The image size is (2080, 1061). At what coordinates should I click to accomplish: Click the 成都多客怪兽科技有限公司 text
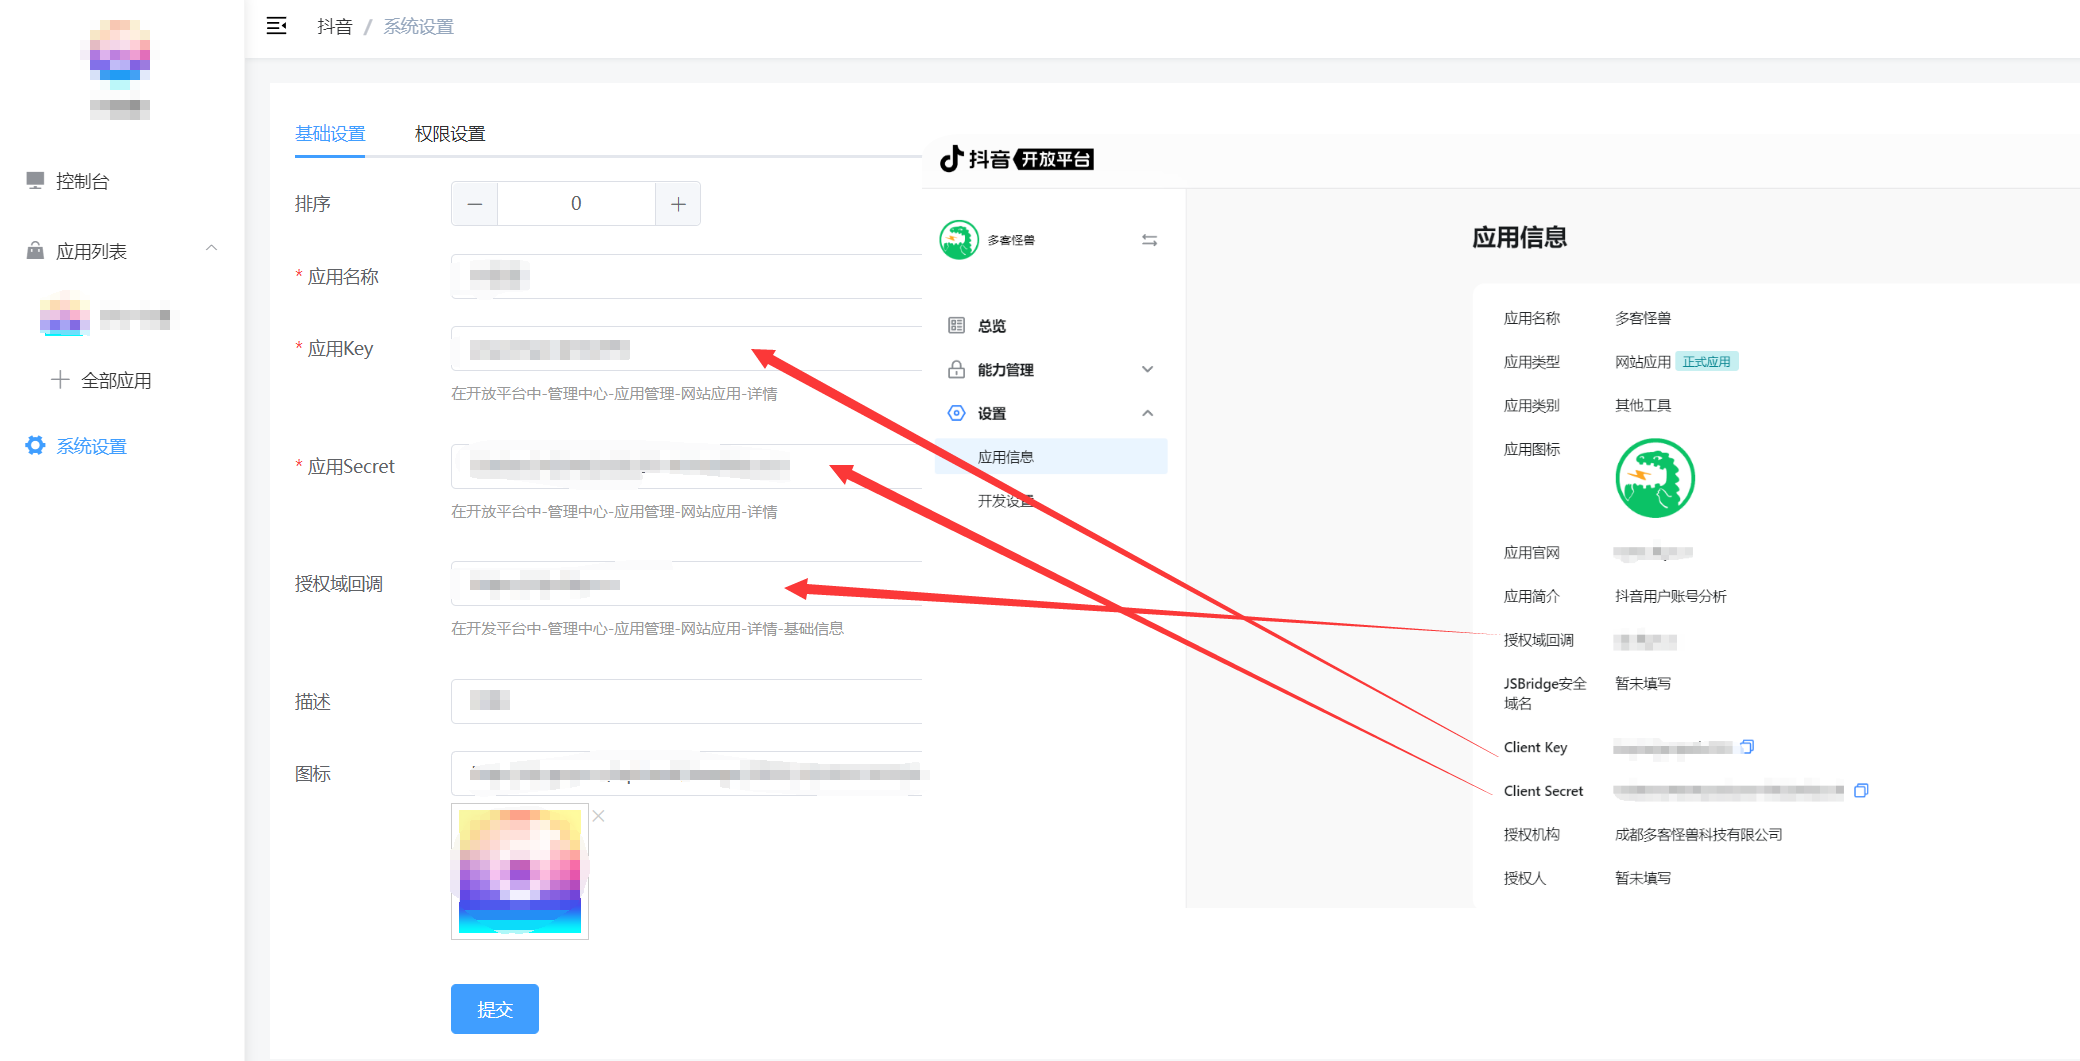click(x=1698, y=835)
